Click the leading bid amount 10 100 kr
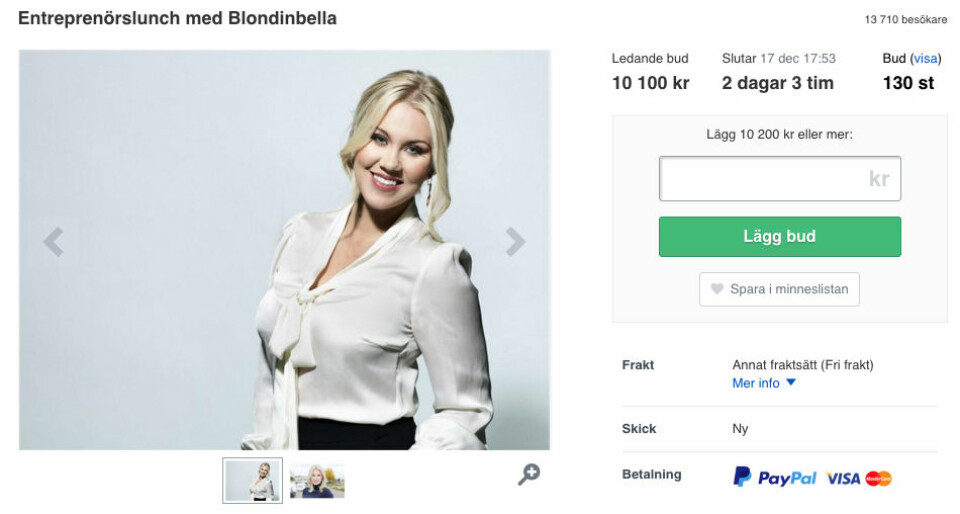The width and height of the screenshot is (960, 514). pos(650,83)
